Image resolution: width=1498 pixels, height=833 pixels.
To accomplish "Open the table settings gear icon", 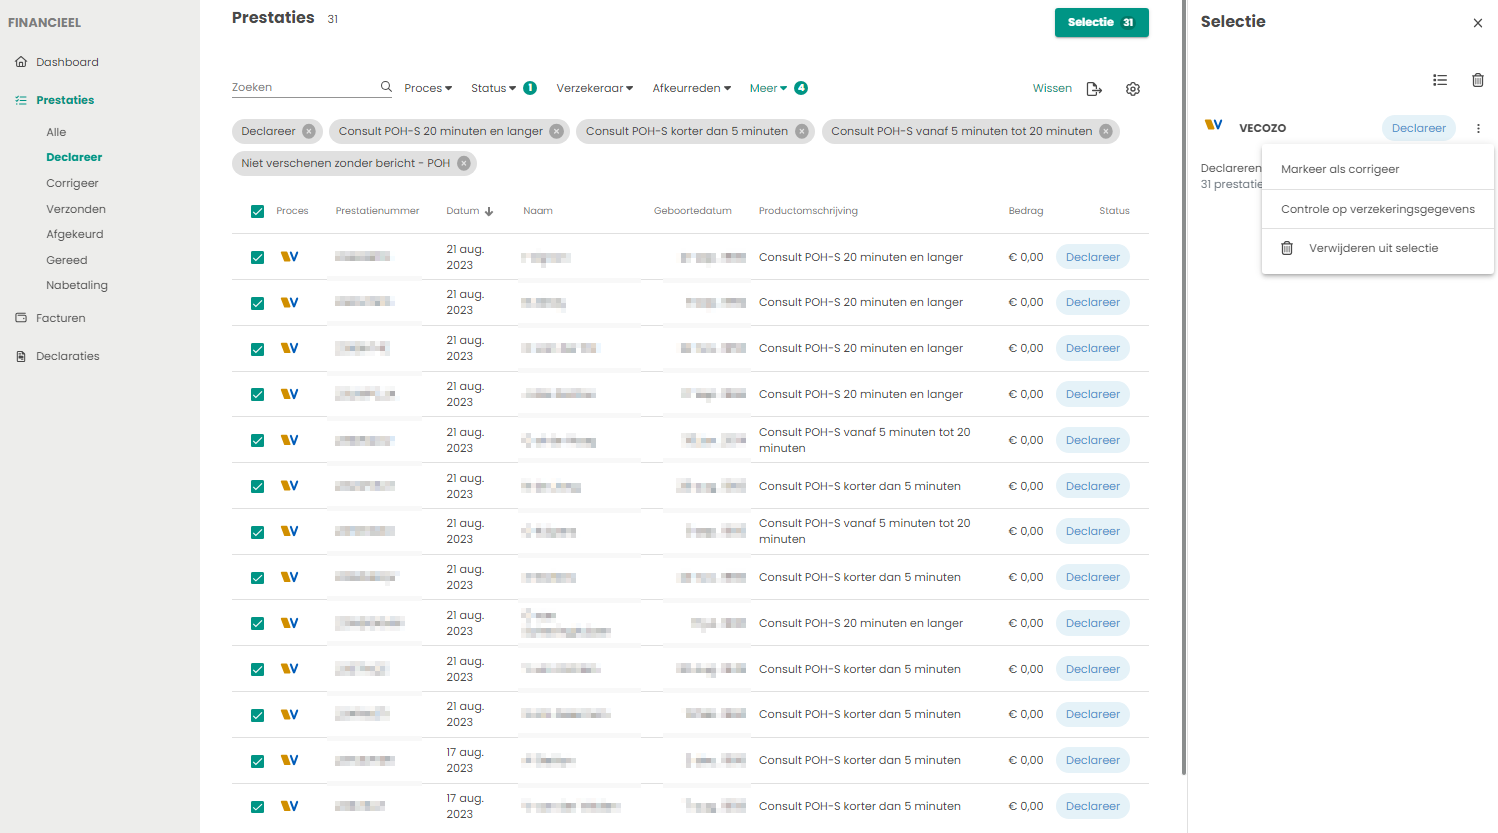I will click(1132, 89).
